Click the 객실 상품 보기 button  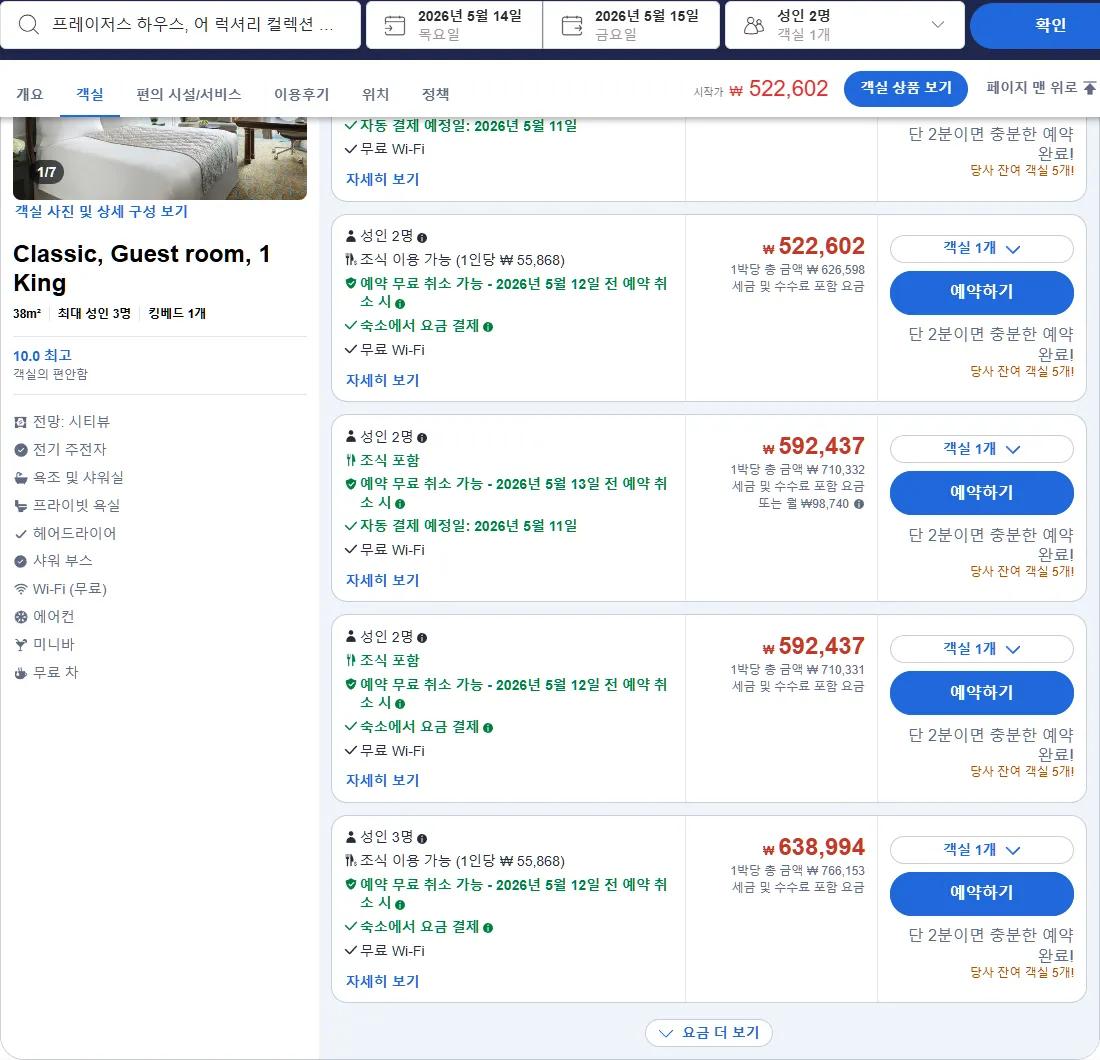pos(906,88)
